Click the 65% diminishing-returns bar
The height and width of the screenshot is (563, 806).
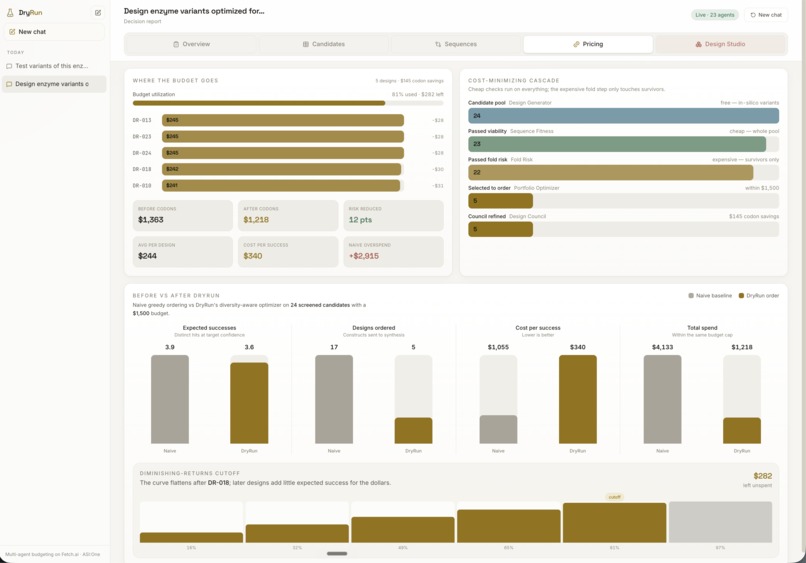[x=509, y=526]
